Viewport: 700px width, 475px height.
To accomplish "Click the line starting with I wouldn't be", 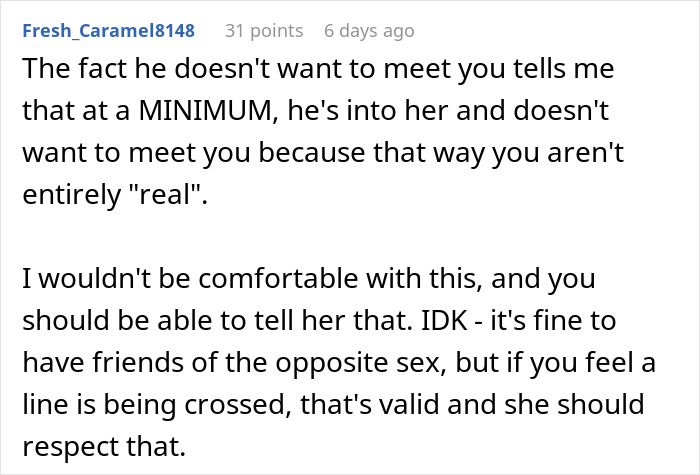I will 309,279.
